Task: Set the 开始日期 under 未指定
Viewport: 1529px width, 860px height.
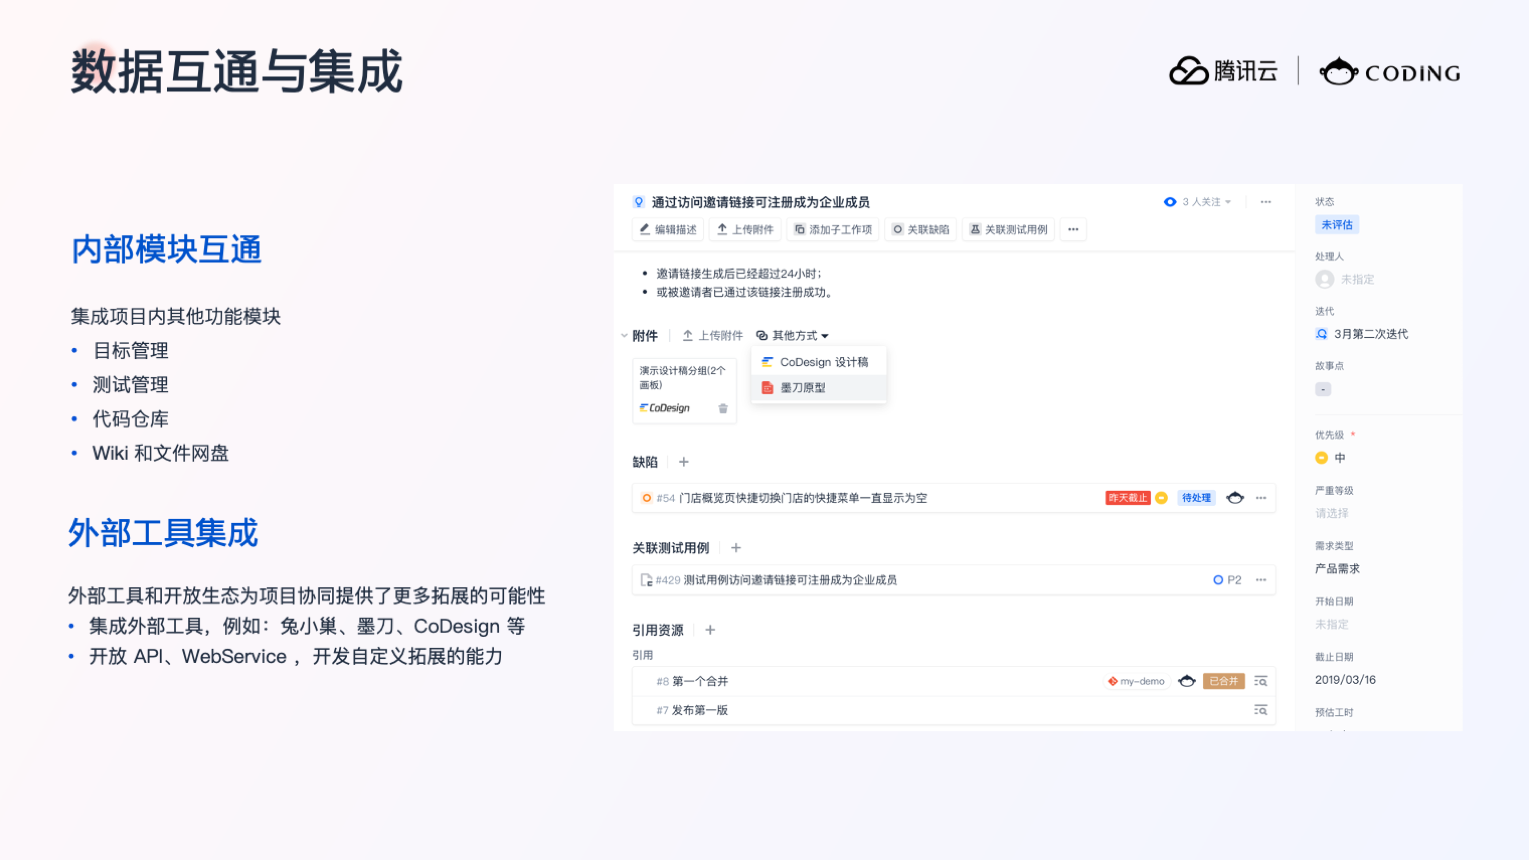Action: 1332,625
